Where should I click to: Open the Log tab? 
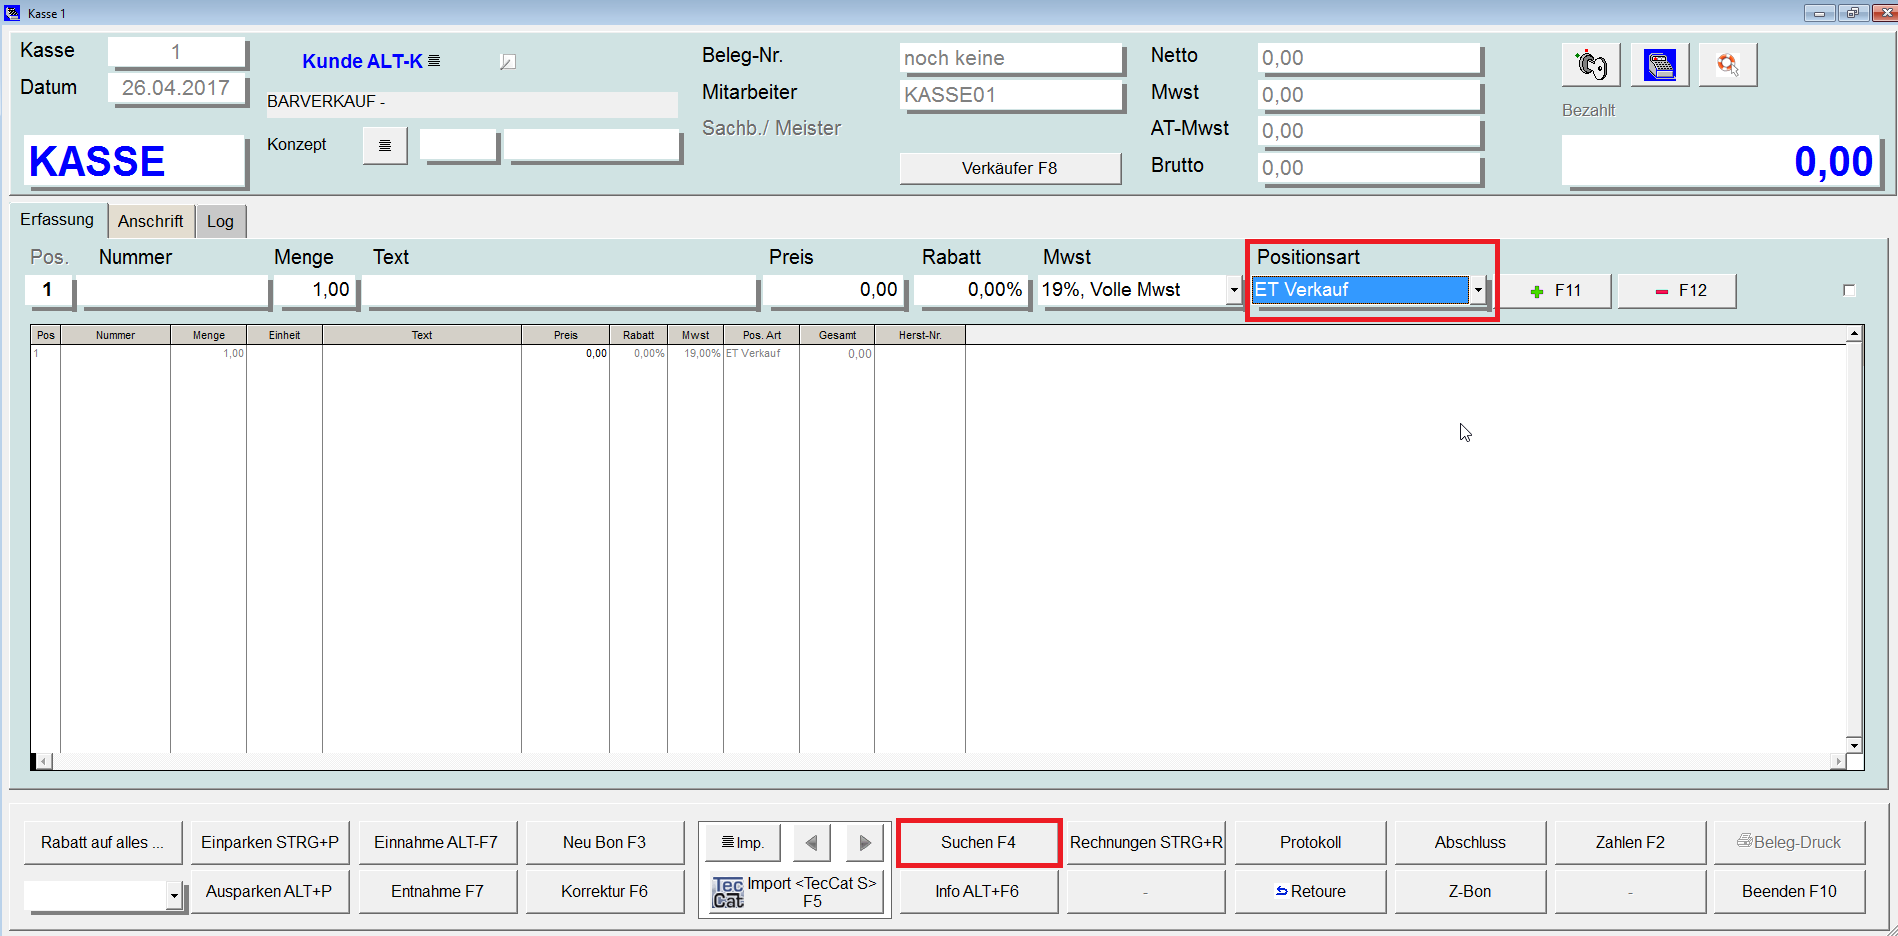pyautogui.click(x=220, y=221)
